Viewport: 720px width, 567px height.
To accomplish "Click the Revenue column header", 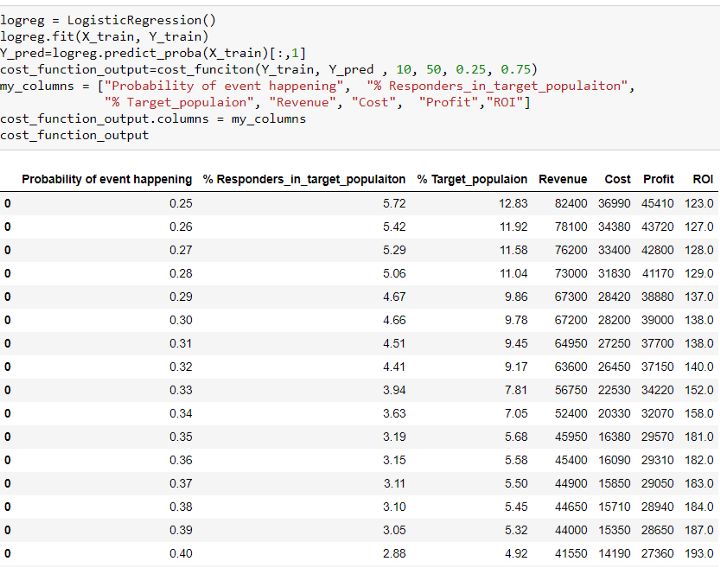I will point(562,179).
